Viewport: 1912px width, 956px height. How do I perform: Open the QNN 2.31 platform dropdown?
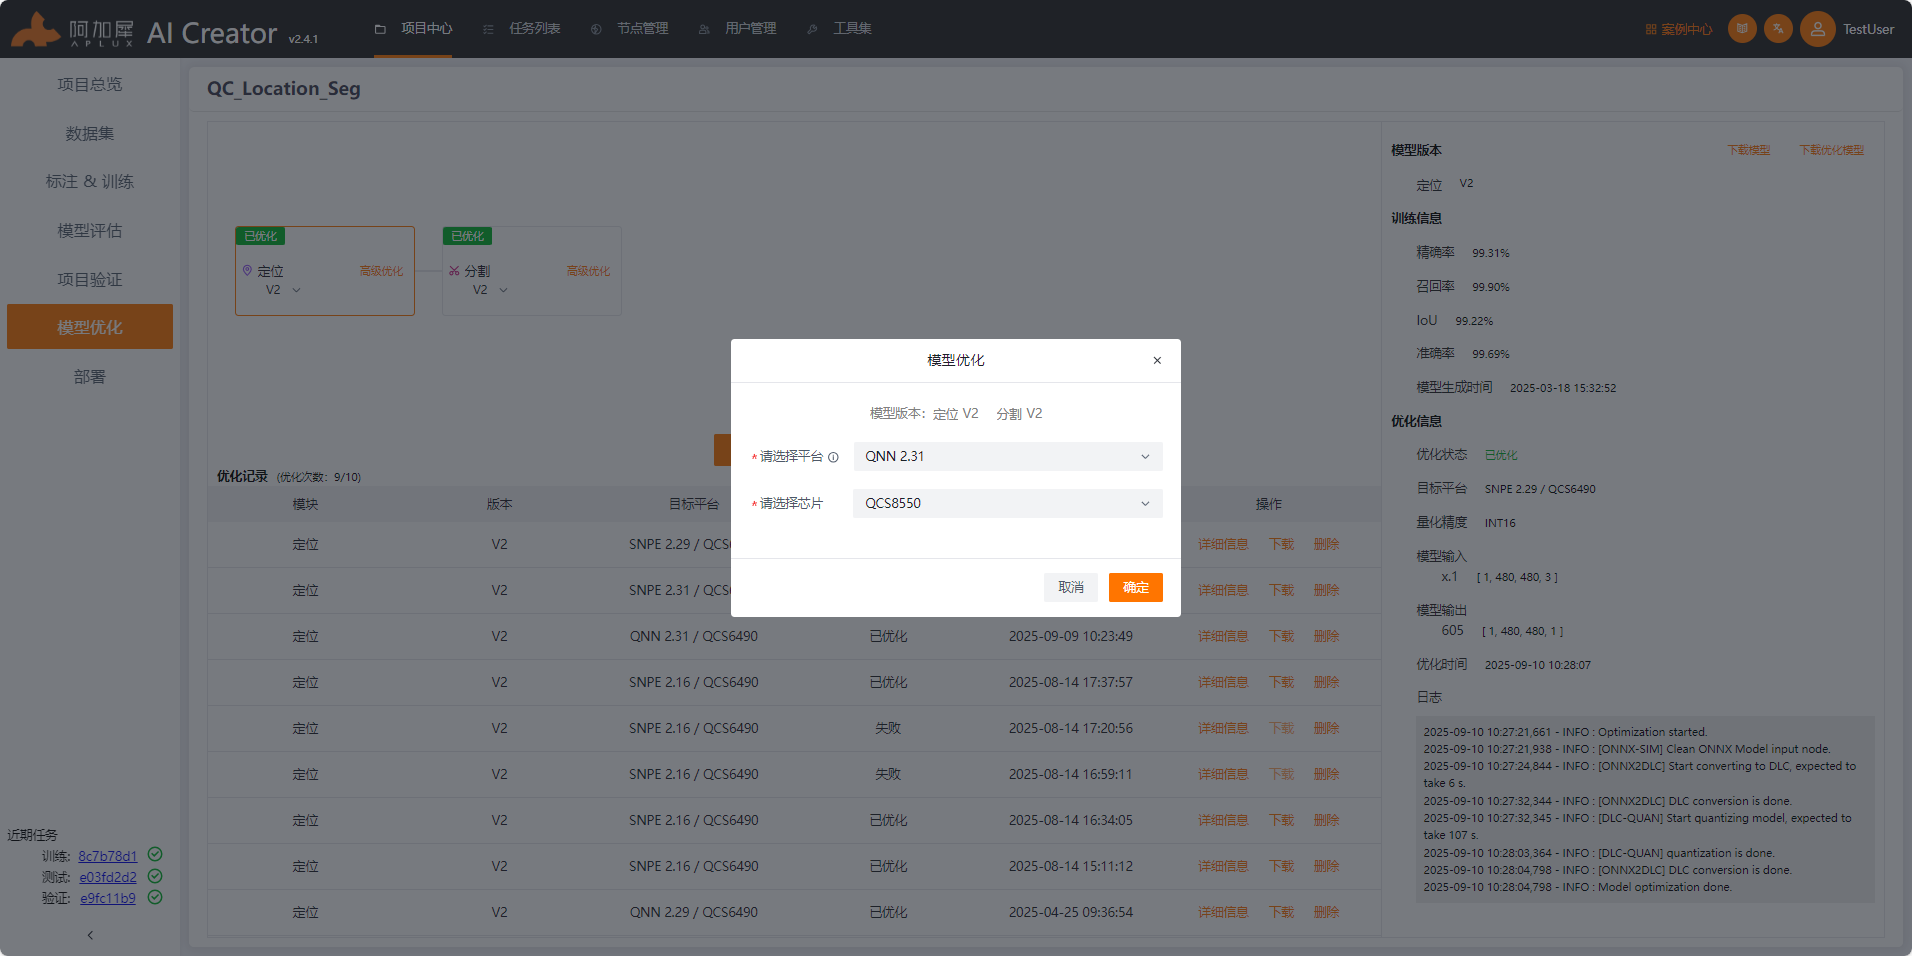point(1008,456)
